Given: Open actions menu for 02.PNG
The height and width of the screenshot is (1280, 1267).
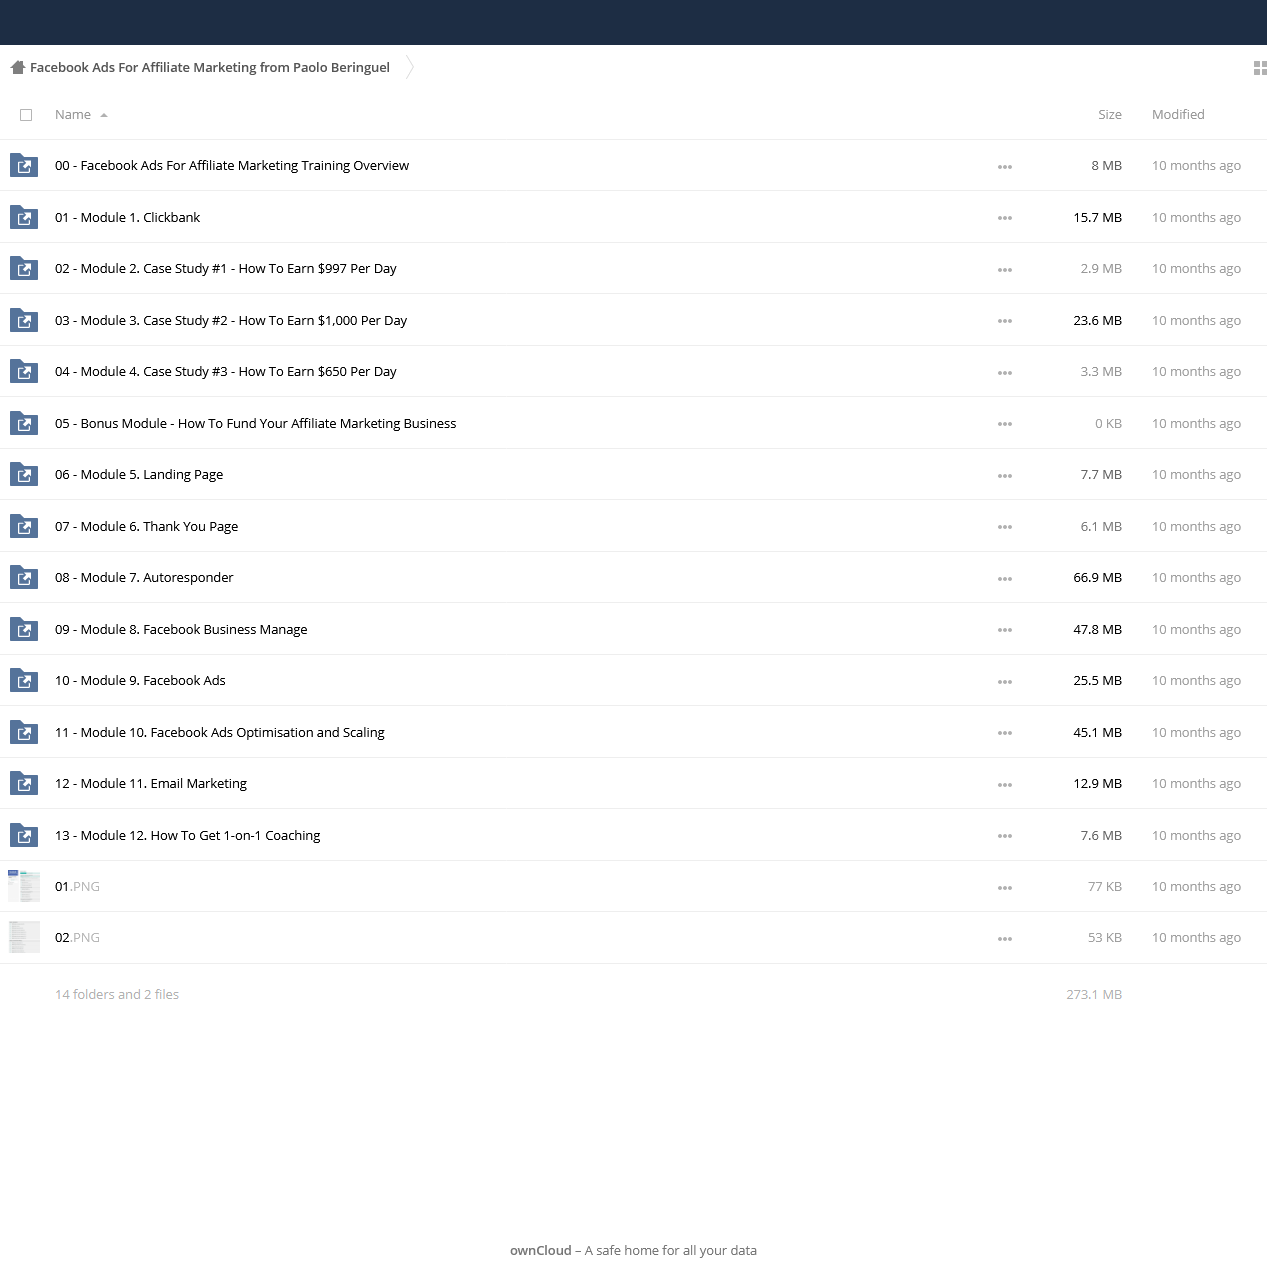Looking at the screenshot, I should 1005,939.
